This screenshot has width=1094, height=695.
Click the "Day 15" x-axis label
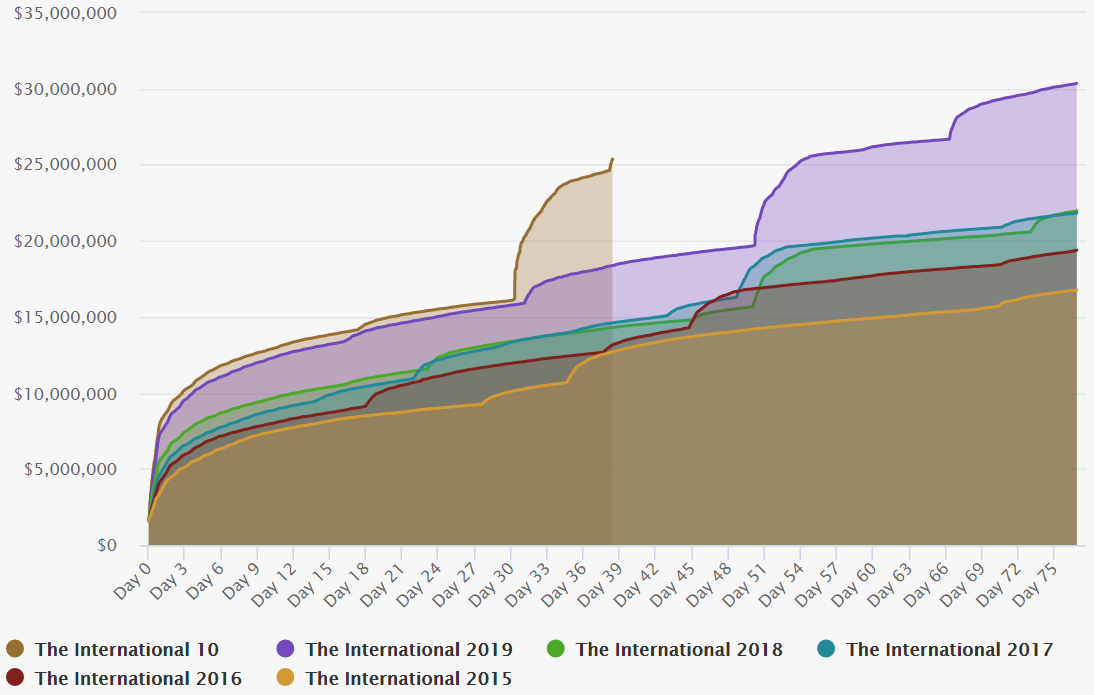[x=310, y=583]
